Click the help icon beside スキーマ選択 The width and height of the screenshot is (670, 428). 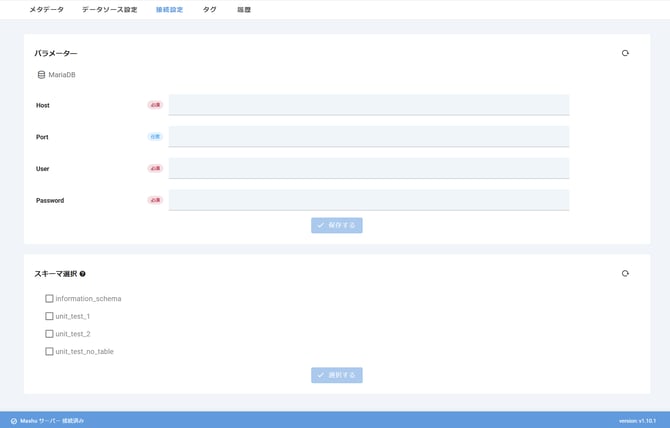click(x=83, y=274)
